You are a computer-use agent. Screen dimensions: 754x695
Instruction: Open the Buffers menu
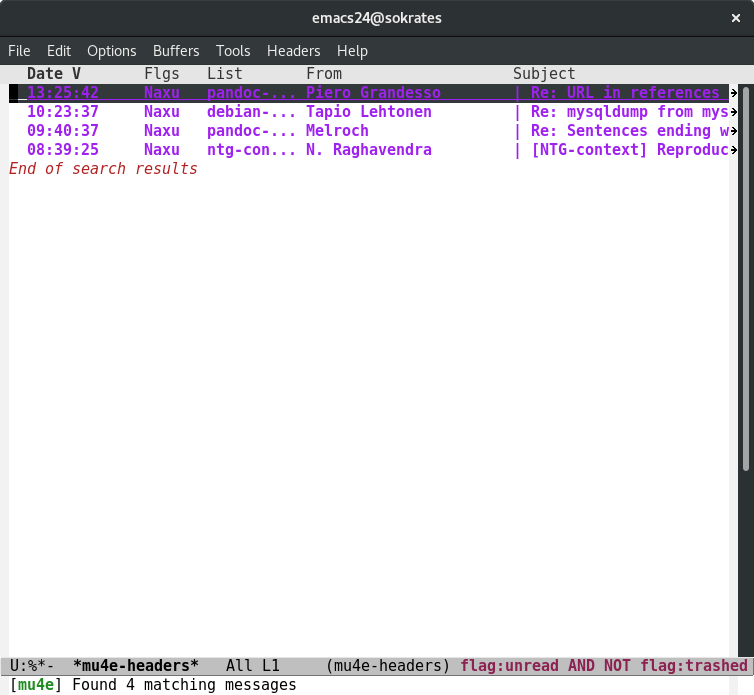click(x=176, y=51)
